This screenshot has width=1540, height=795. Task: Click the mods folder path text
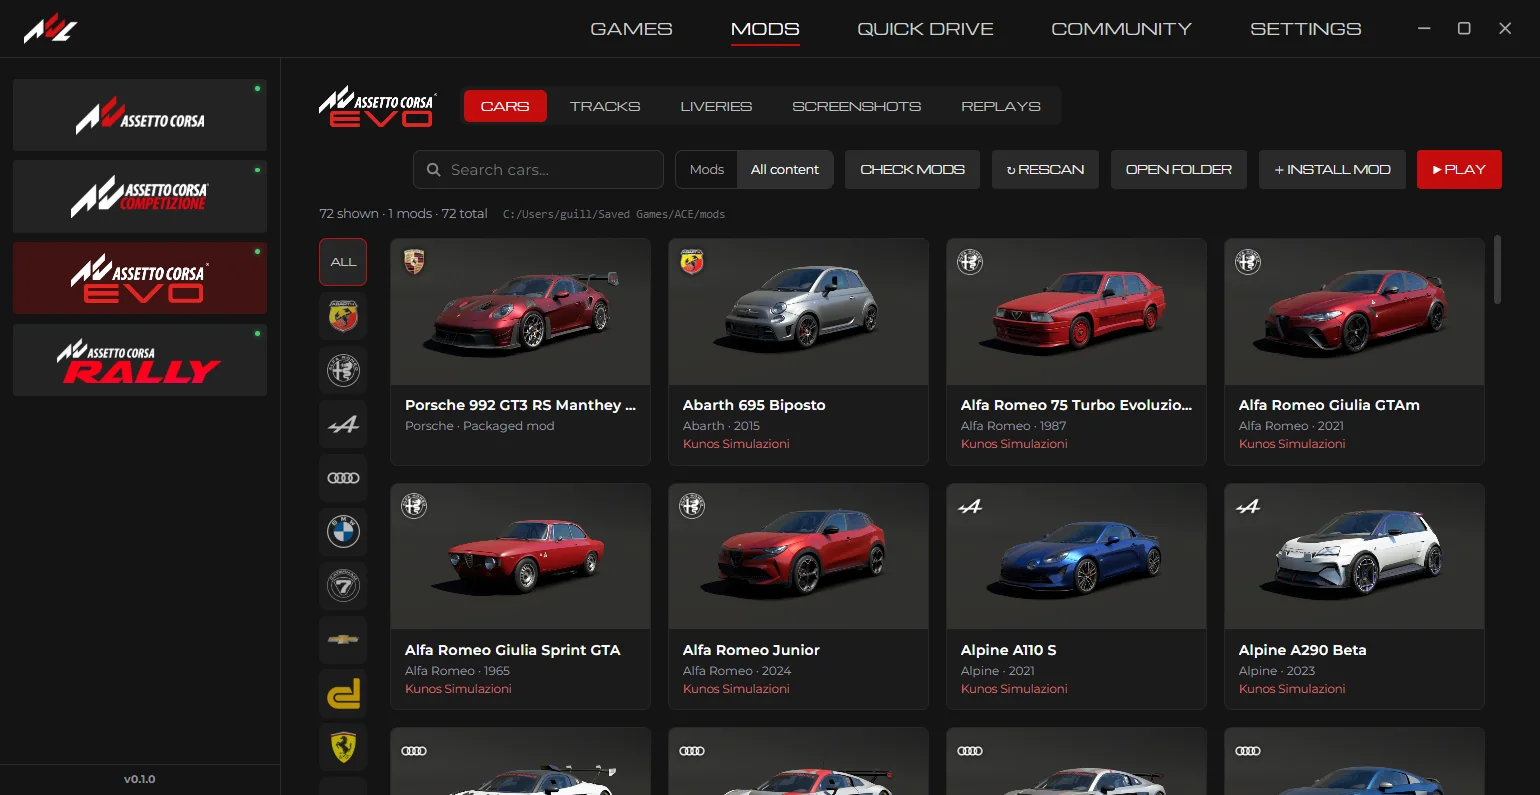point(614,214)
